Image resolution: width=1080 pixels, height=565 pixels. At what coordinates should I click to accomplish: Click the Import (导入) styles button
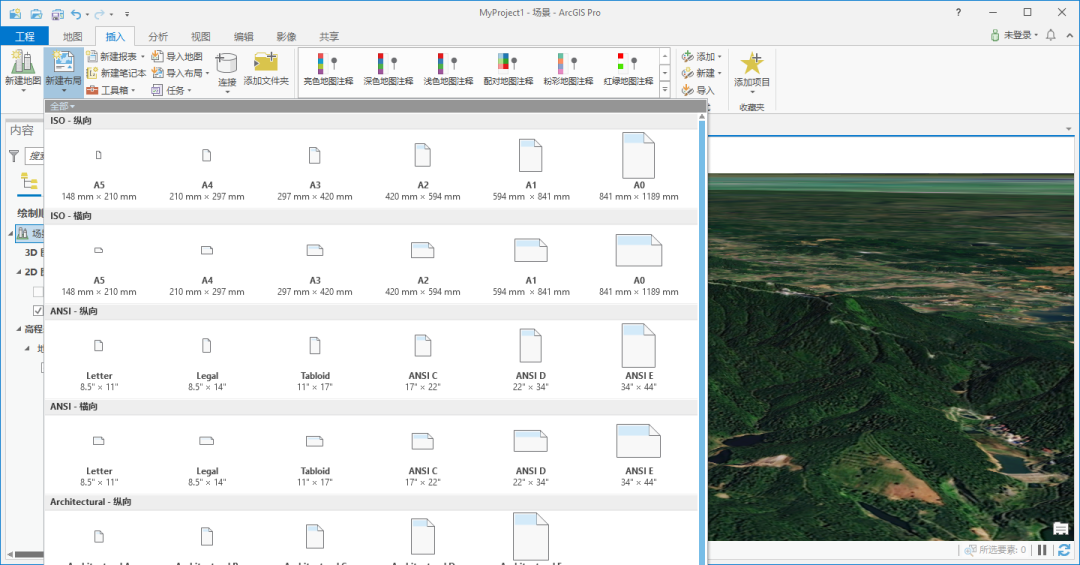(x=699, y=90)
